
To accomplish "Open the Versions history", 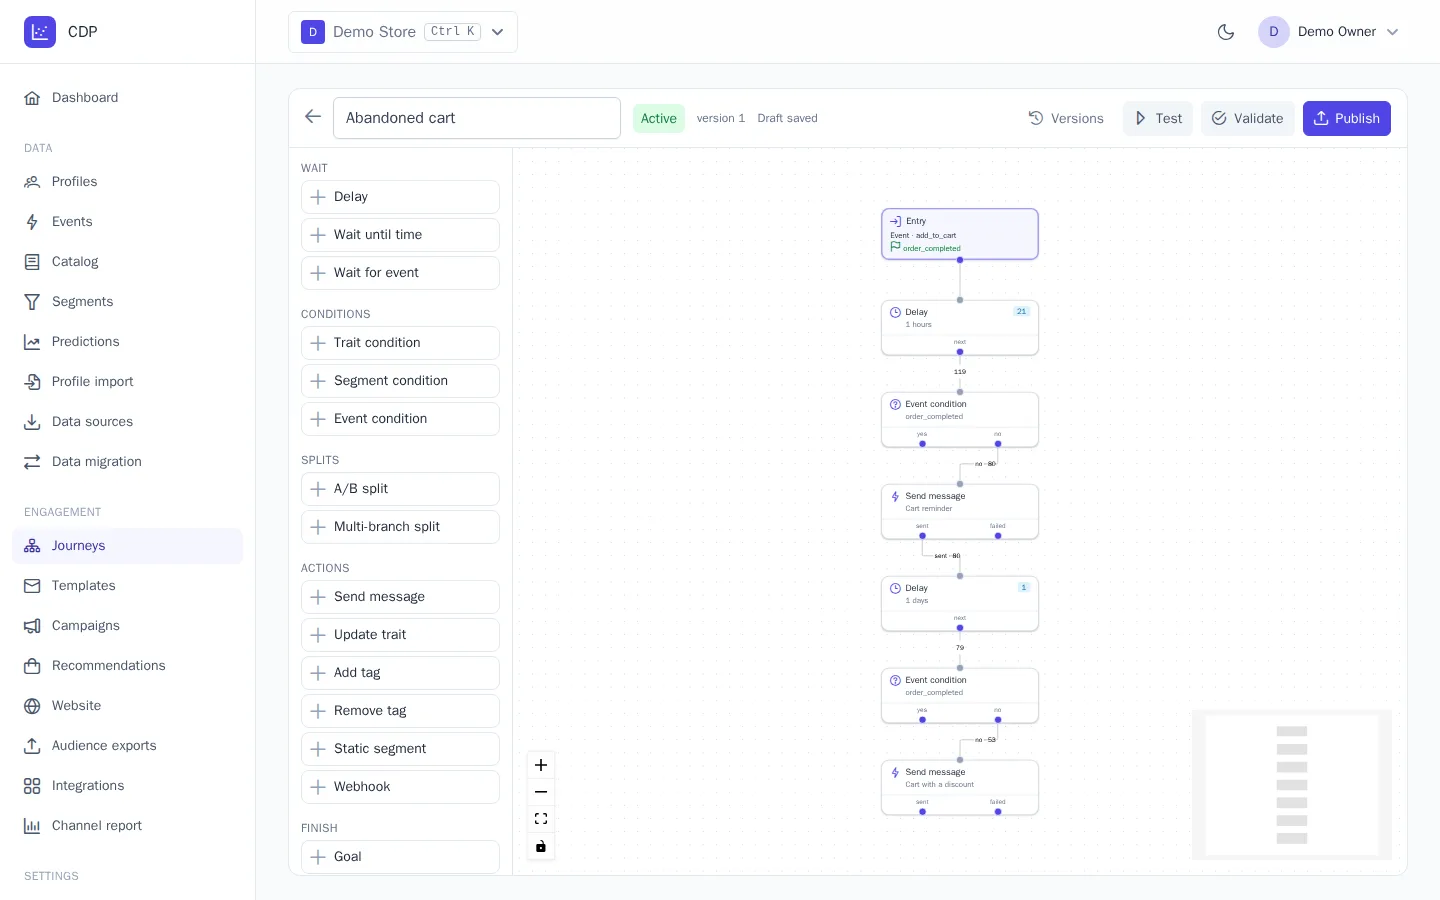I will (1066, 118).
